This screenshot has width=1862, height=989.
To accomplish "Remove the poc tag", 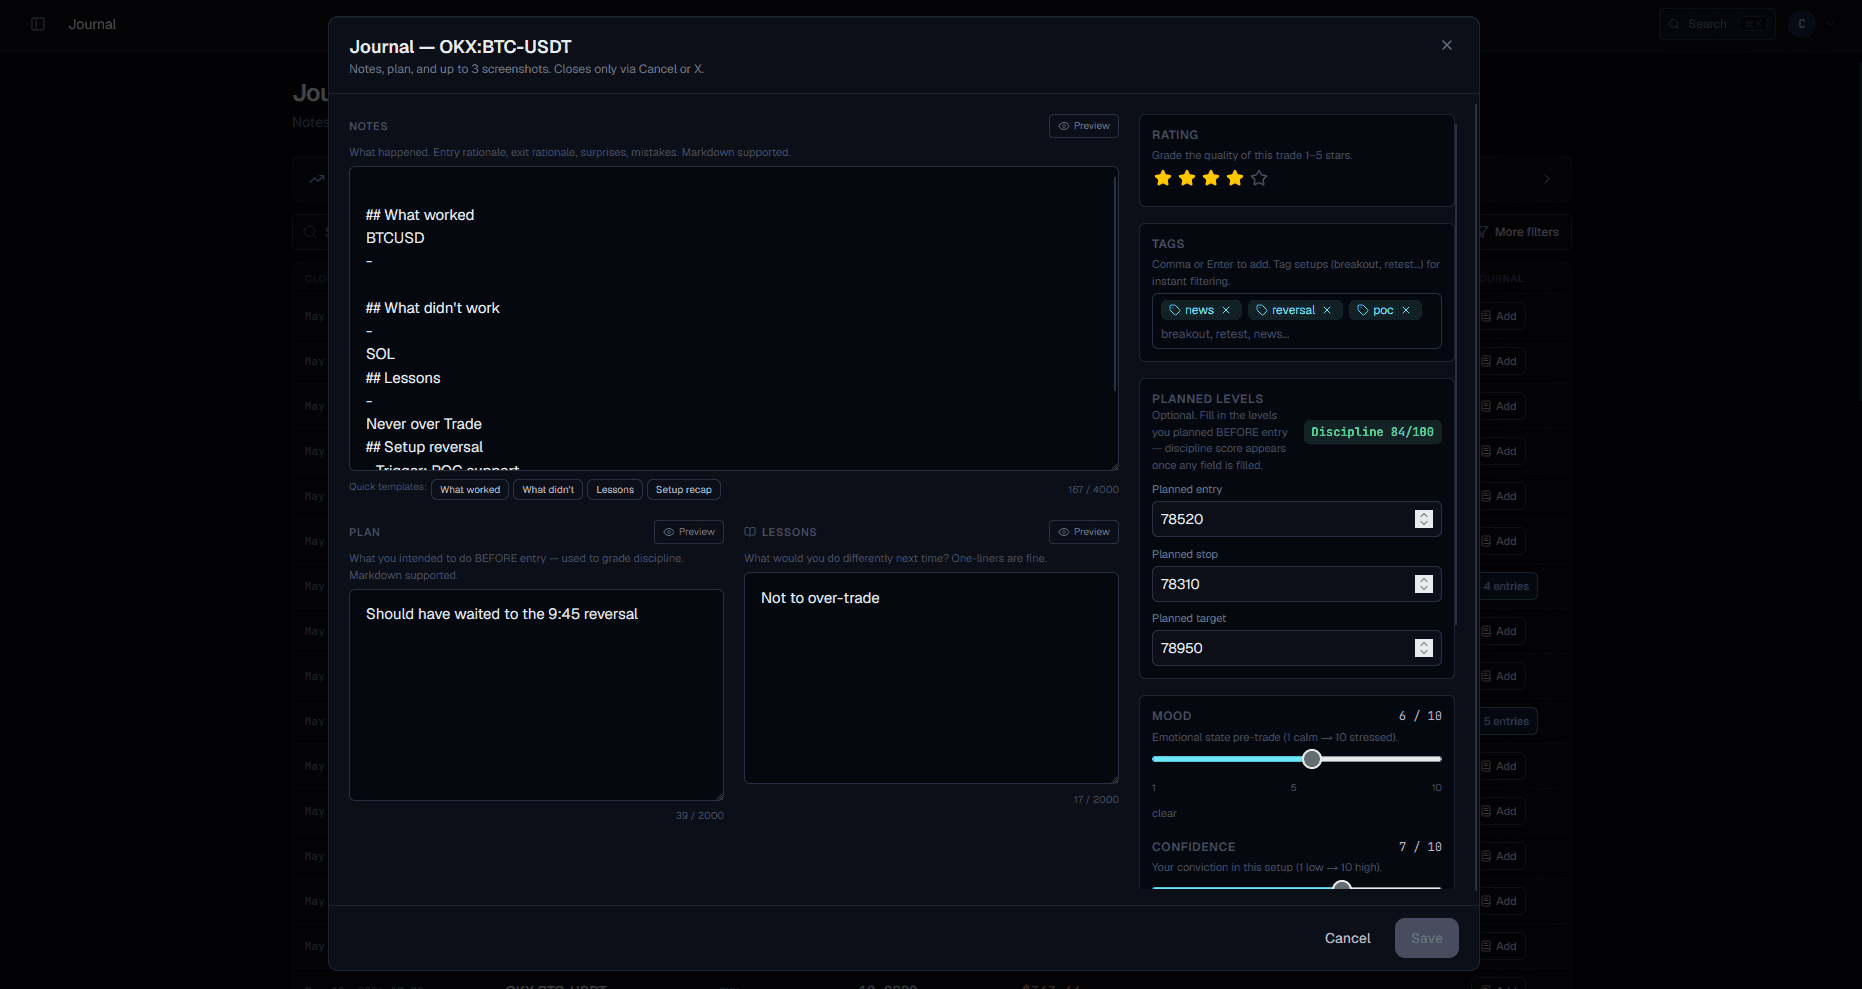I will 1406,310.
